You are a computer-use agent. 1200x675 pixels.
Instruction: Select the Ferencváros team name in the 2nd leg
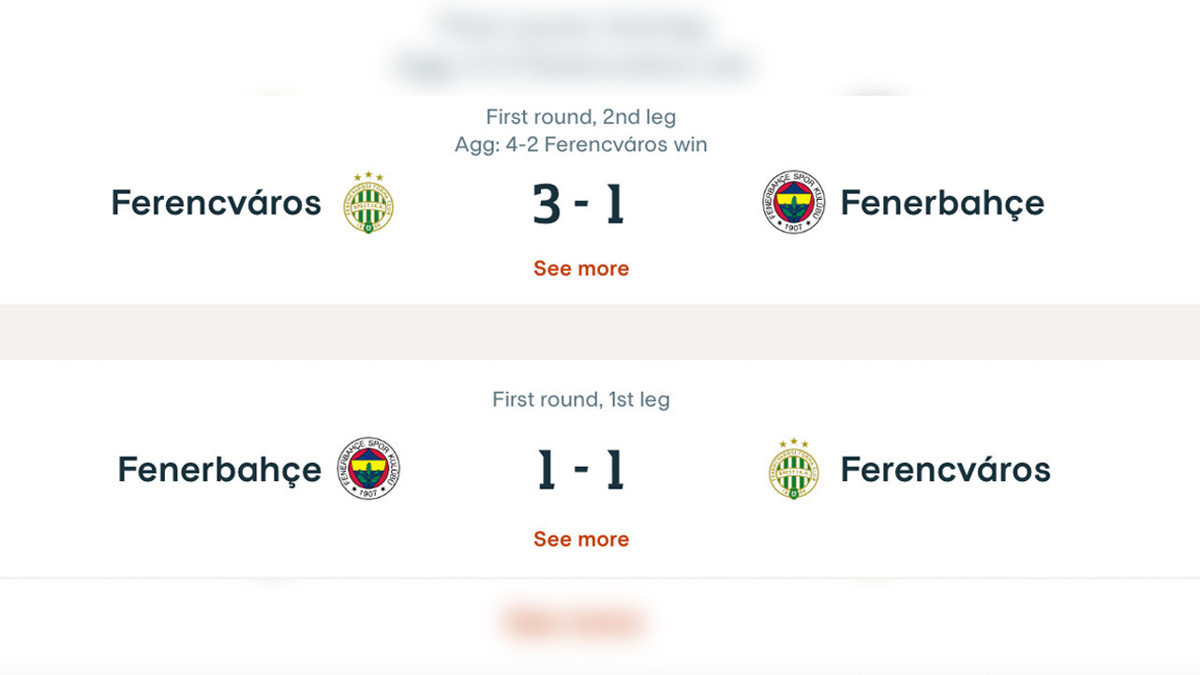[216, 203]
